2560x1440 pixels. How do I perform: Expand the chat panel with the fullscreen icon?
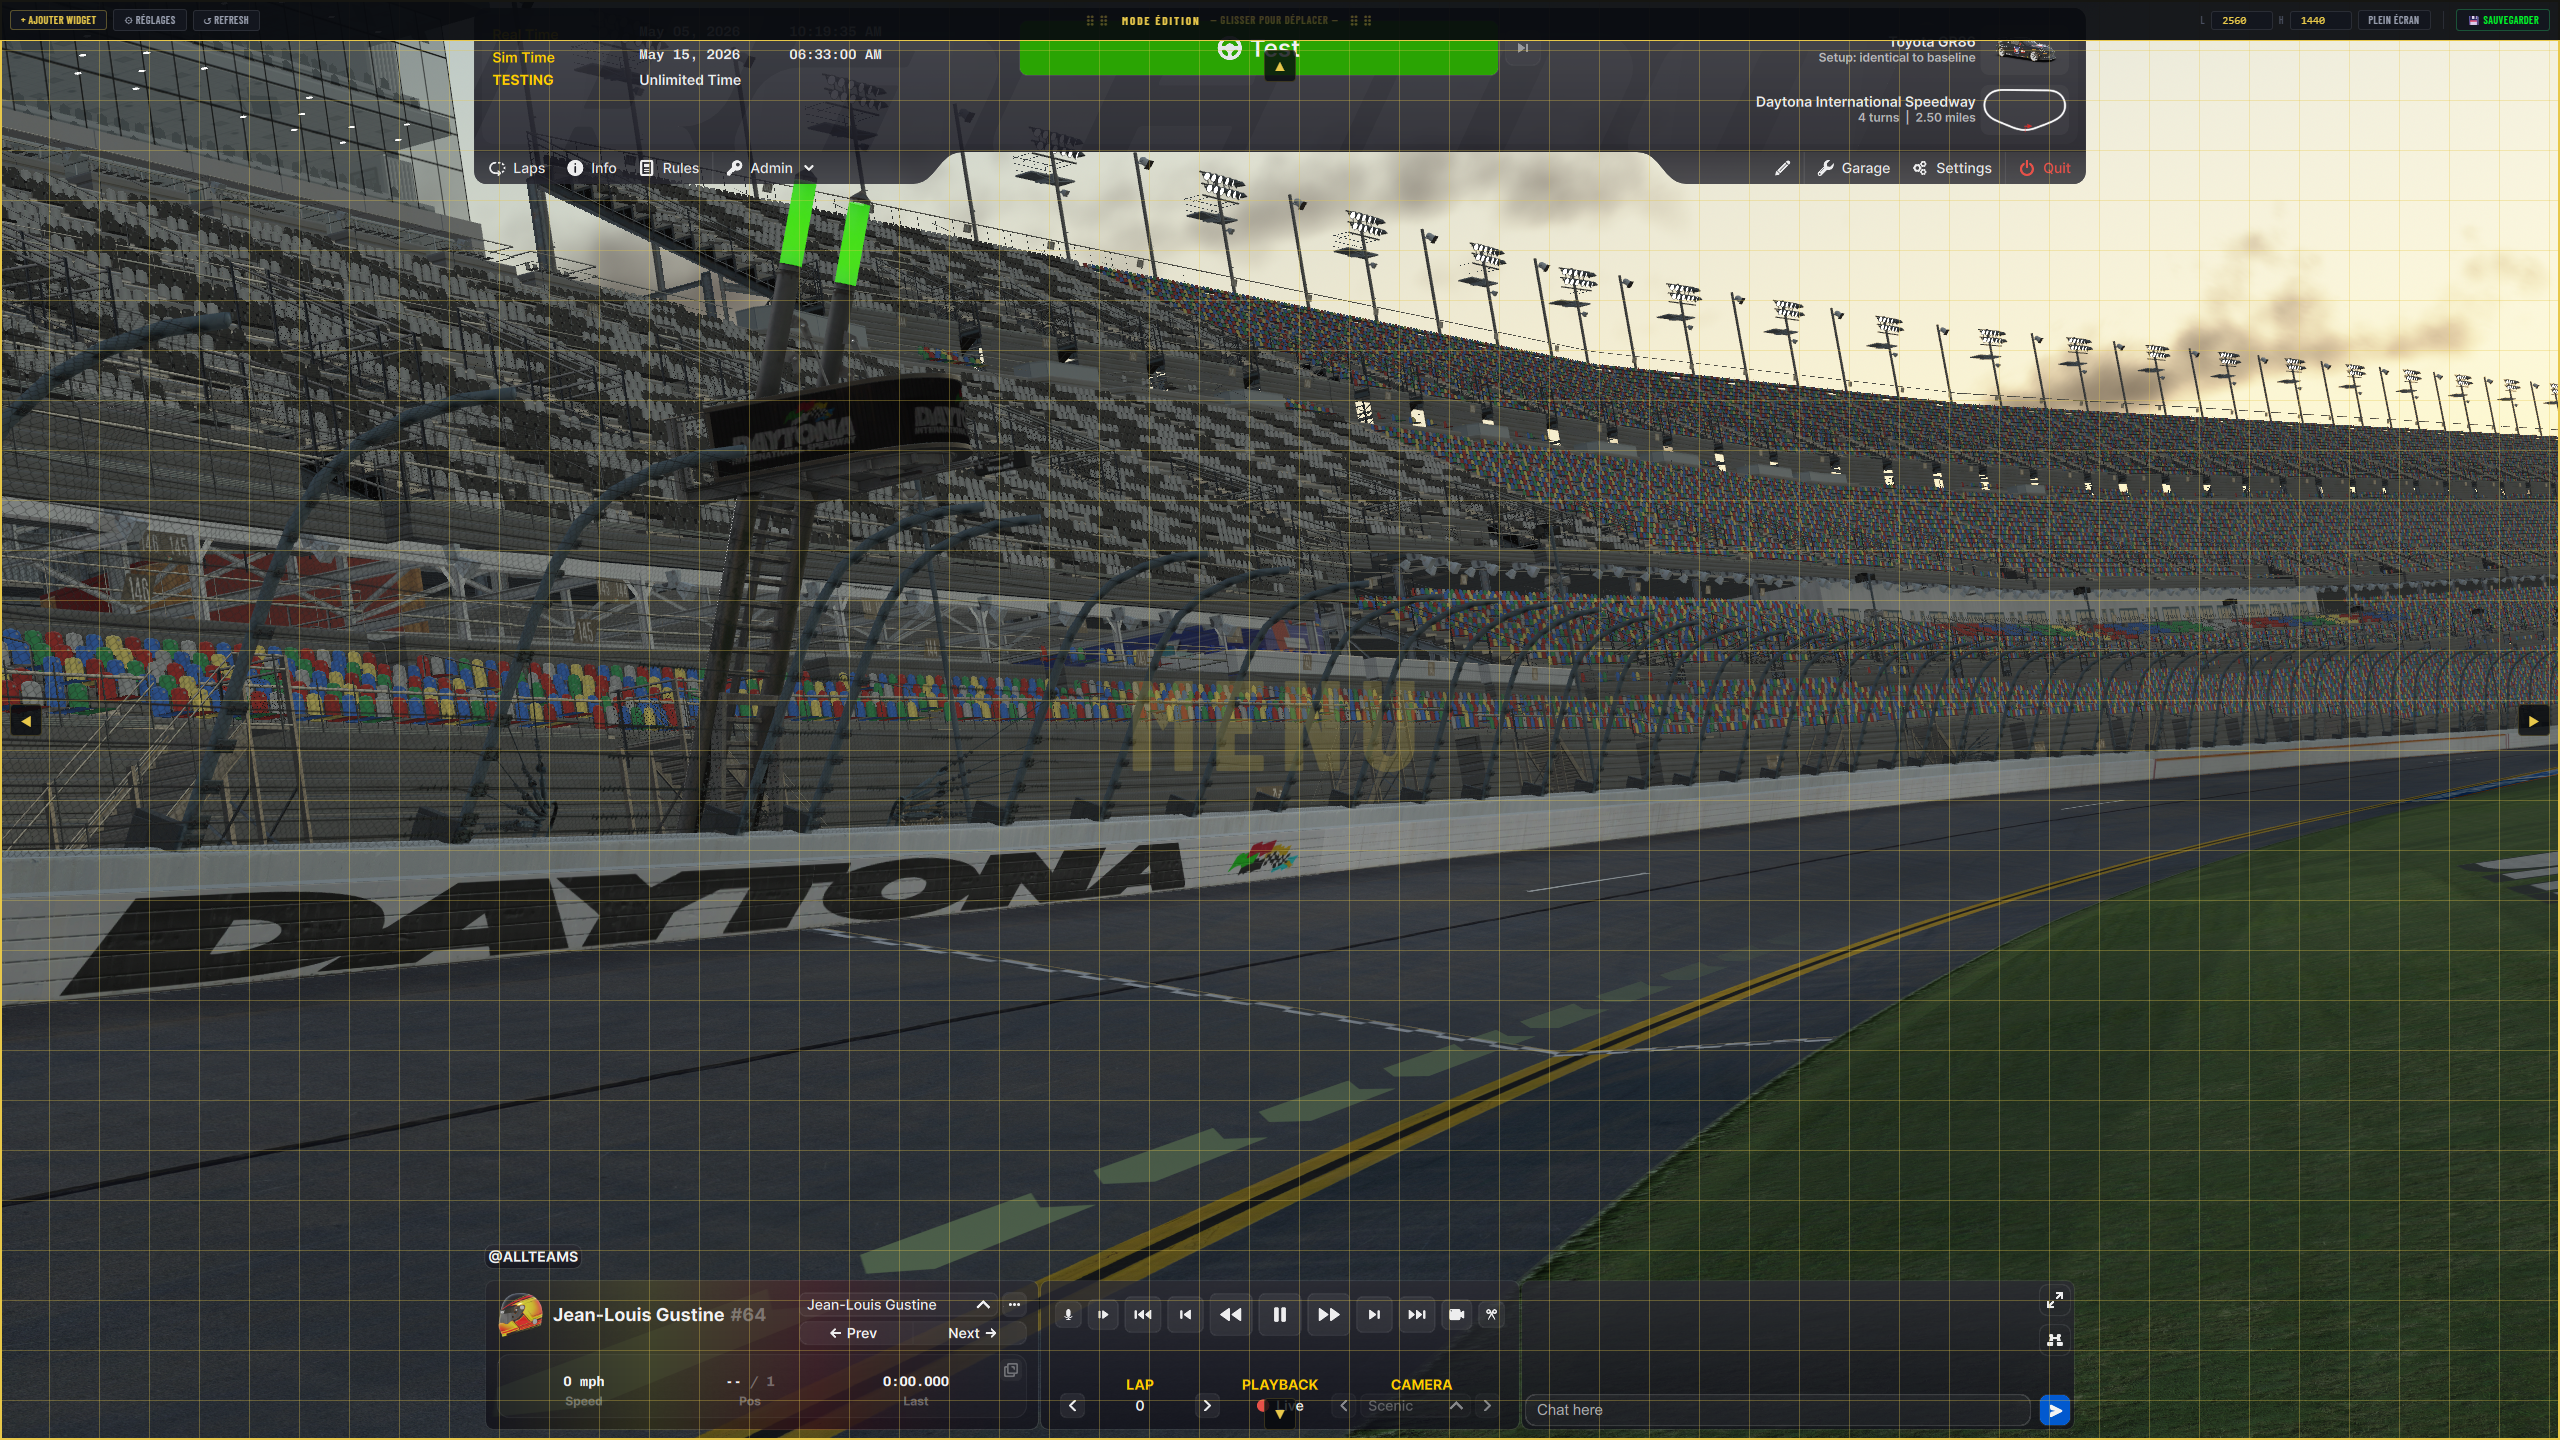[2055, 1300]
